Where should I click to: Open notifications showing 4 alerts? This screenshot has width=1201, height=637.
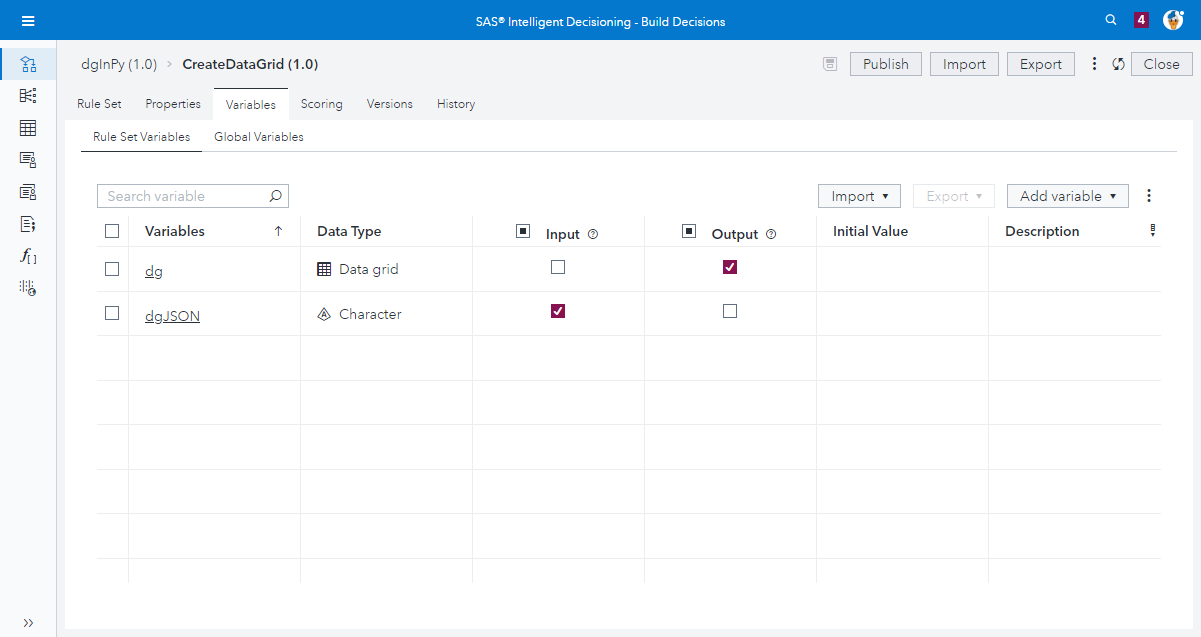pyautogui.click(x=1141, y=19)
